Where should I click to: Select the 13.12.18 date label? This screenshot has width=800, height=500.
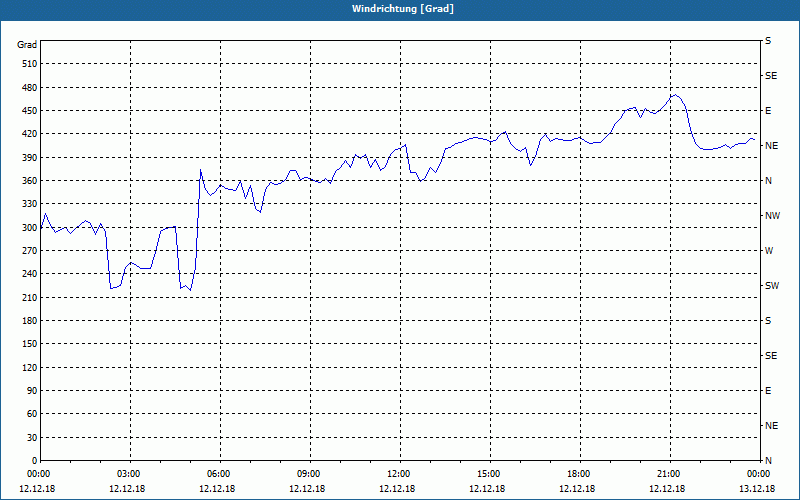[x=757, y=489]
